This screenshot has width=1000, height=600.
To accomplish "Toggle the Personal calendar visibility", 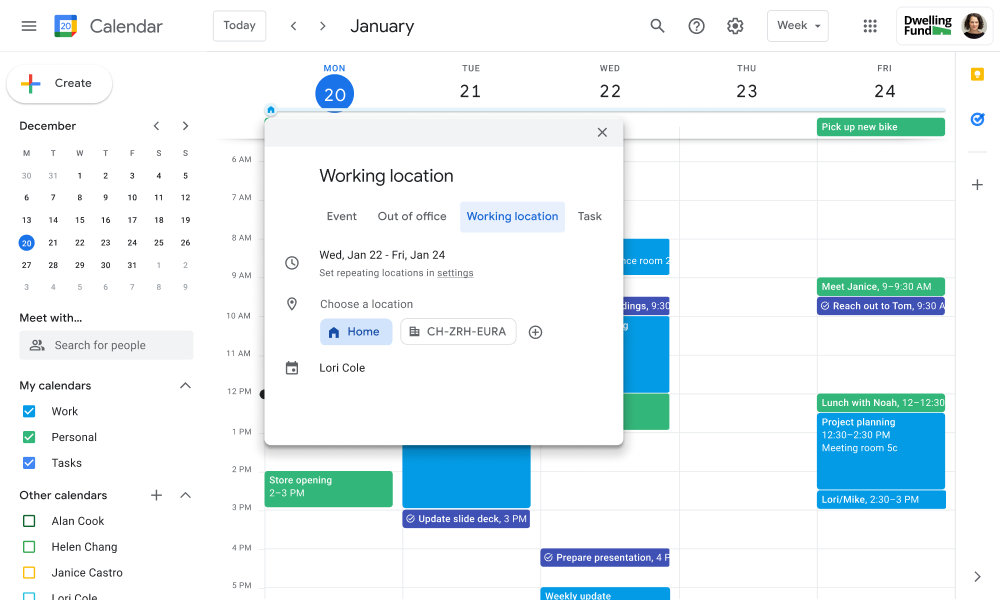I will point(27,437).
